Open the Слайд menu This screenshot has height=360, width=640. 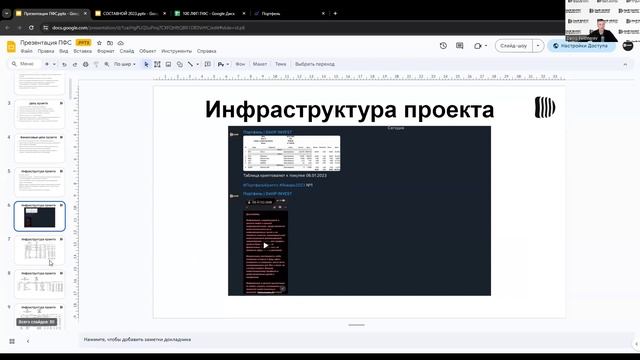[127, 51]
